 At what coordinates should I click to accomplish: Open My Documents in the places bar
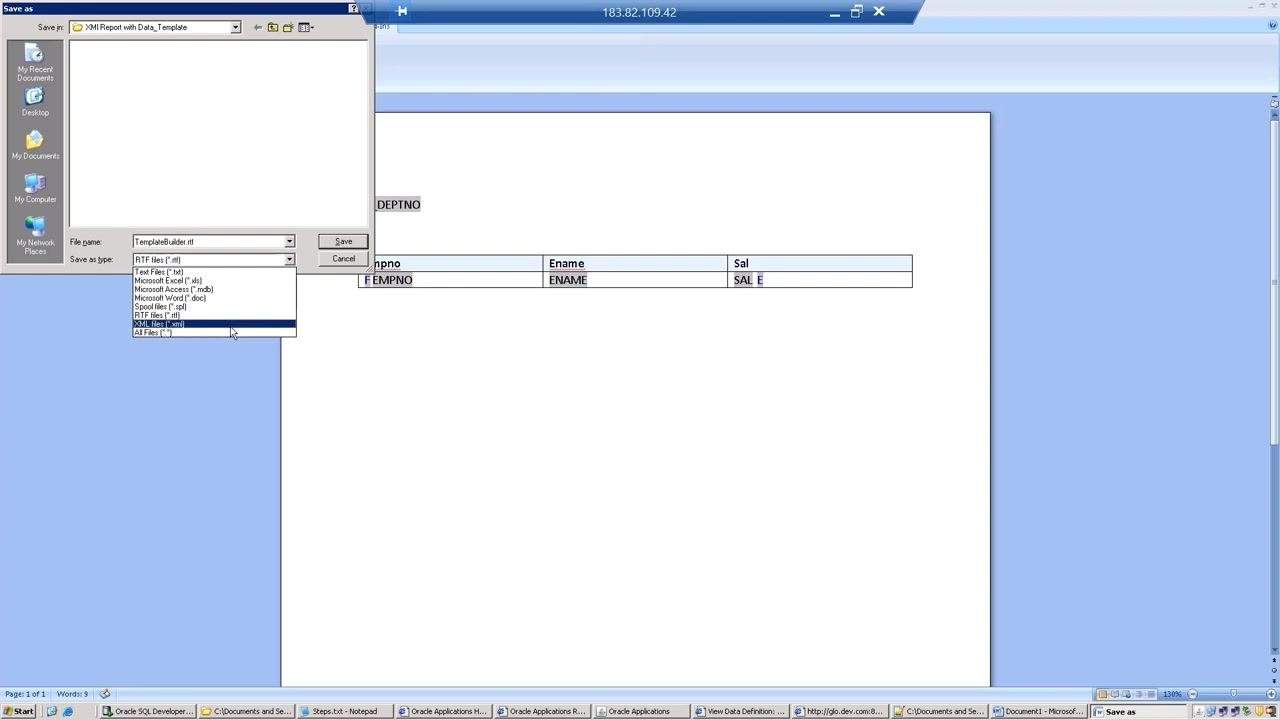[x=35, y=146]
